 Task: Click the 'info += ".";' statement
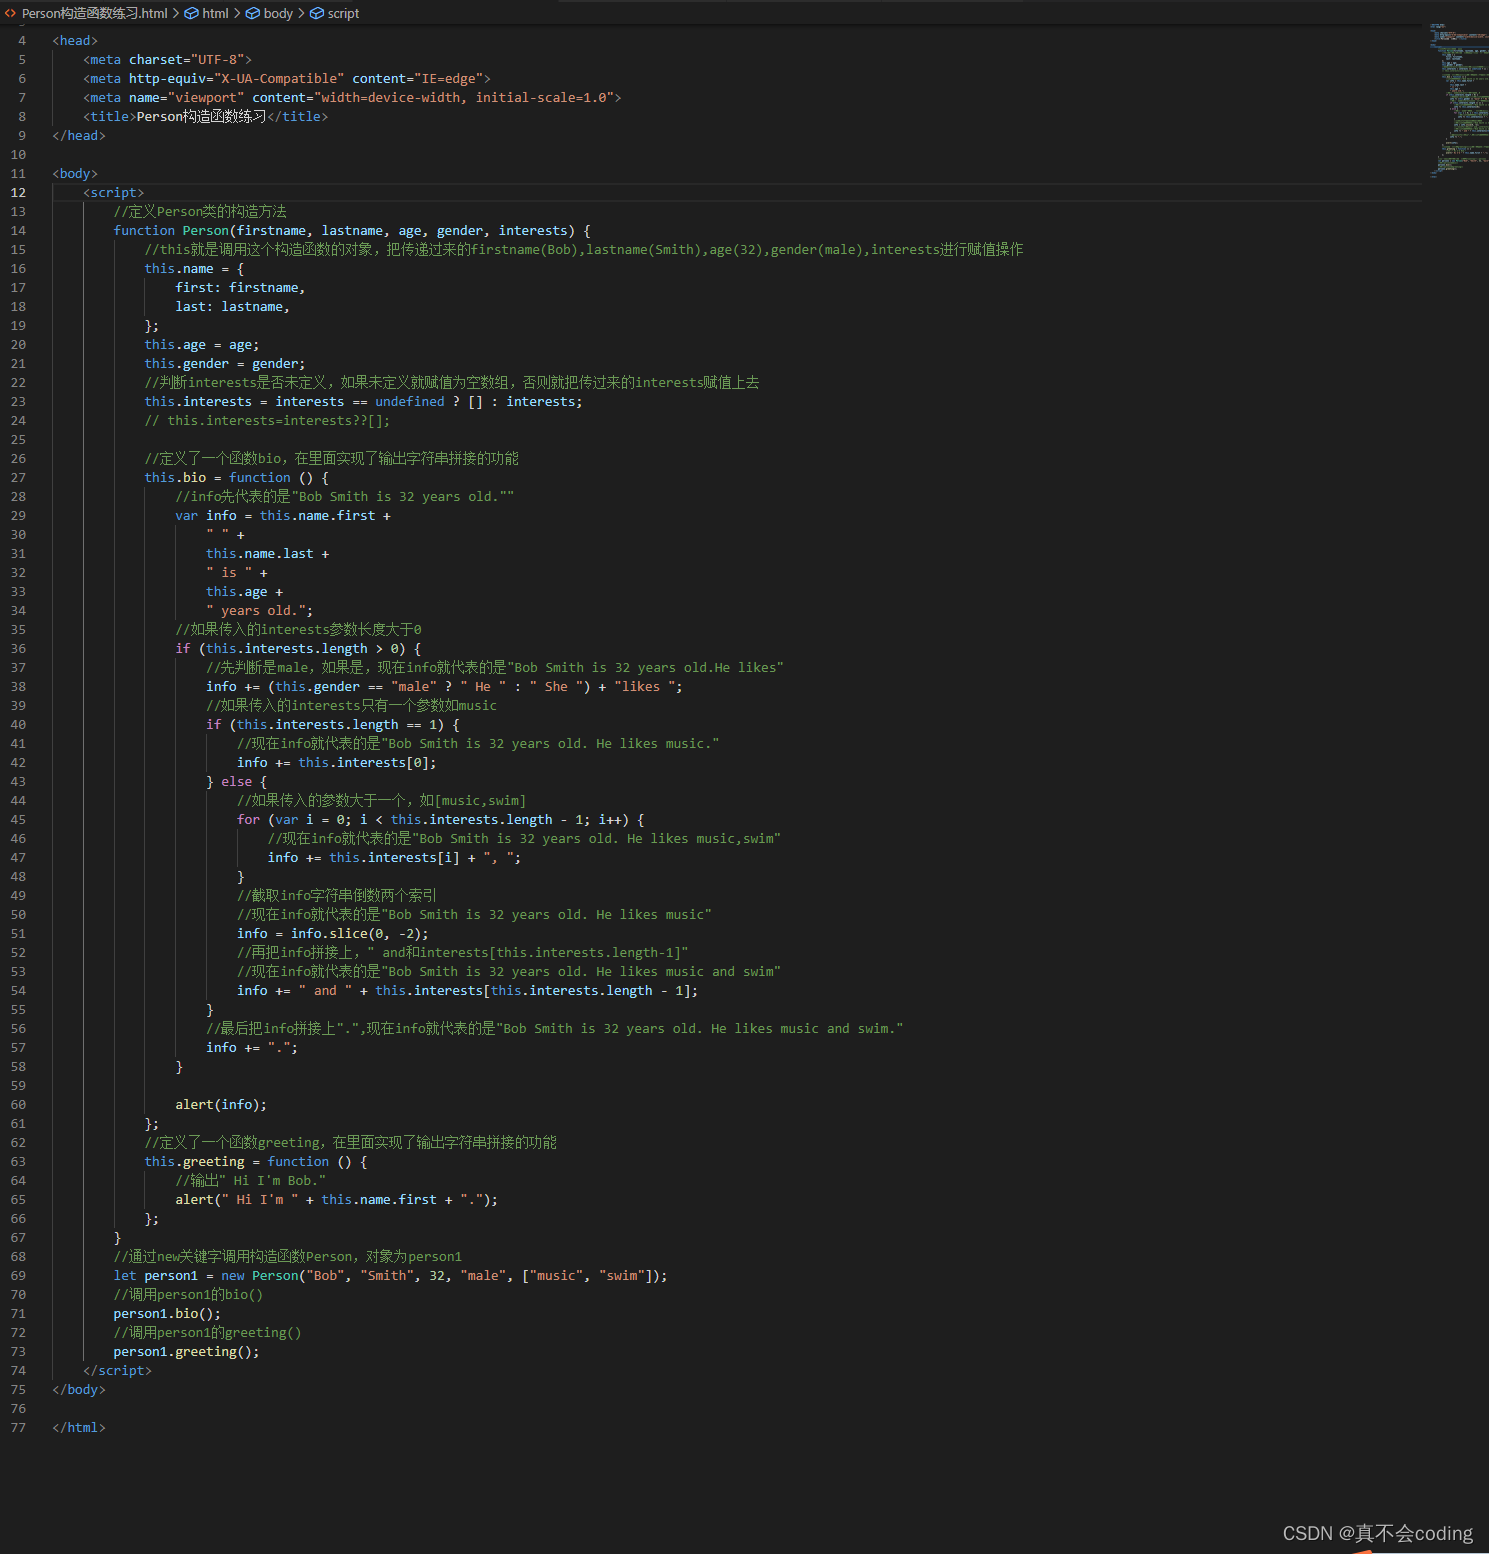[252, 1047]
